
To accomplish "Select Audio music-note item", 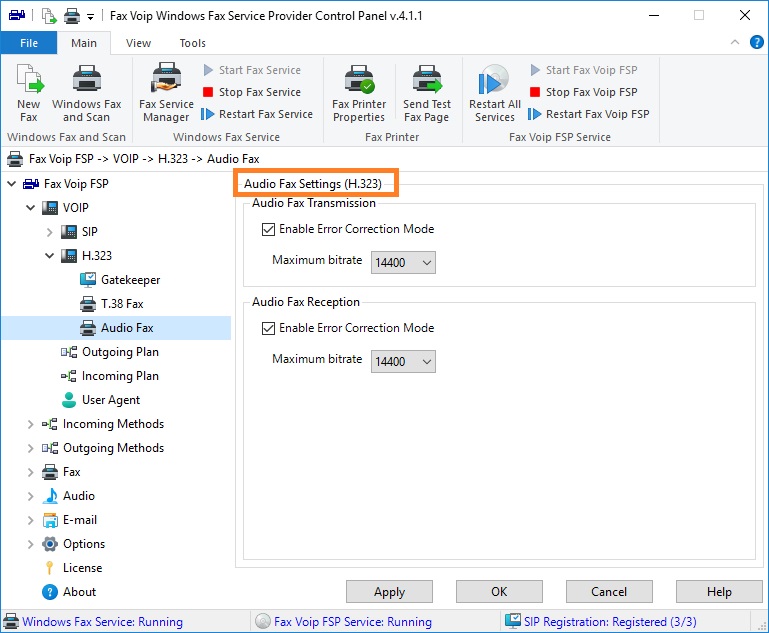I will pyautogui.click(x=68, y=496).
